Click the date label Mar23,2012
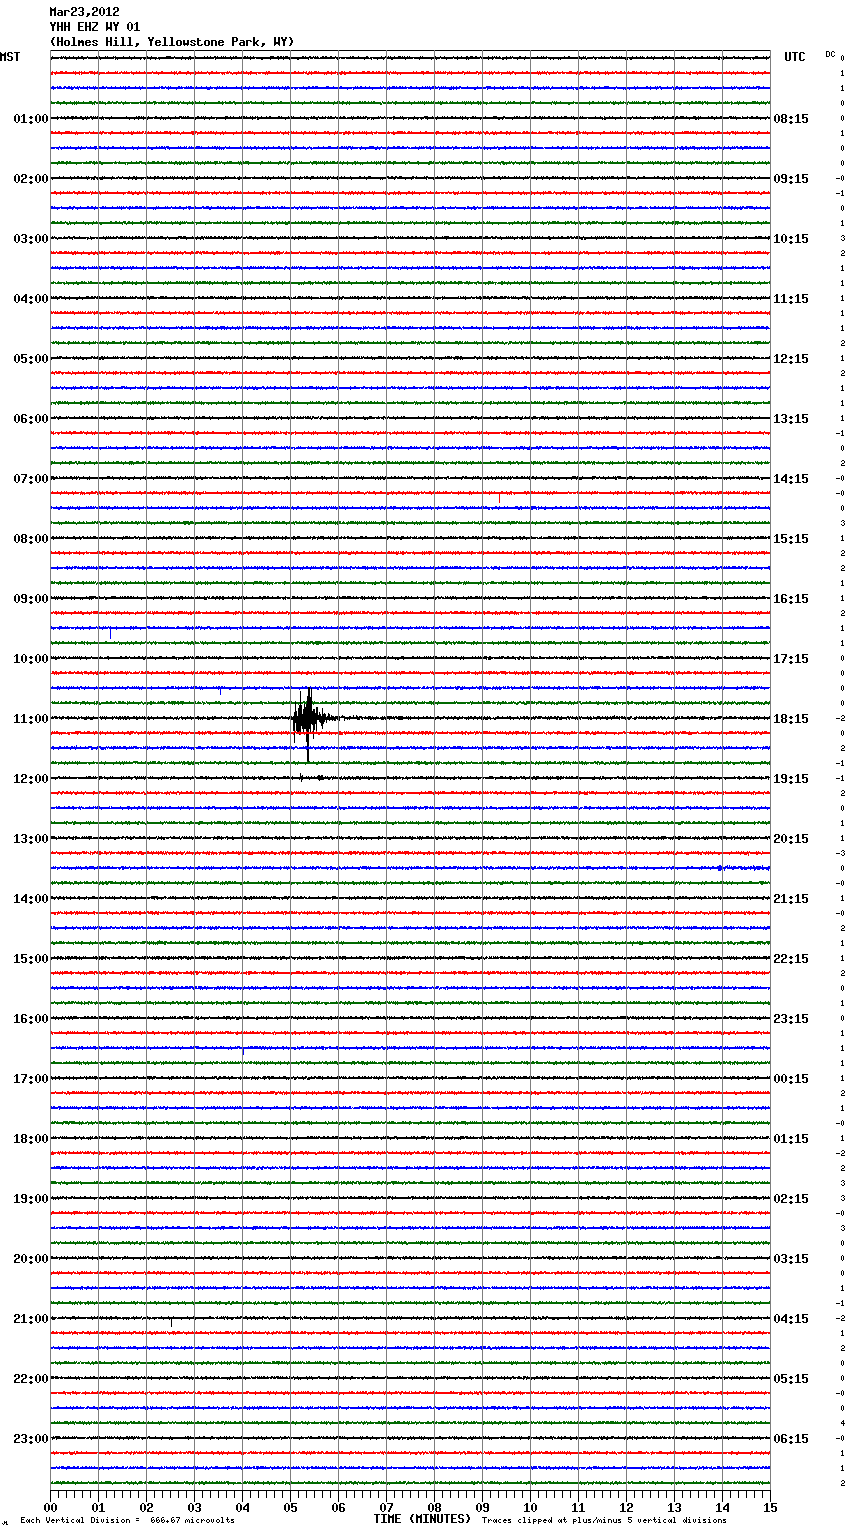Viewport: 850px width, 1534px height. pos(84,12)
